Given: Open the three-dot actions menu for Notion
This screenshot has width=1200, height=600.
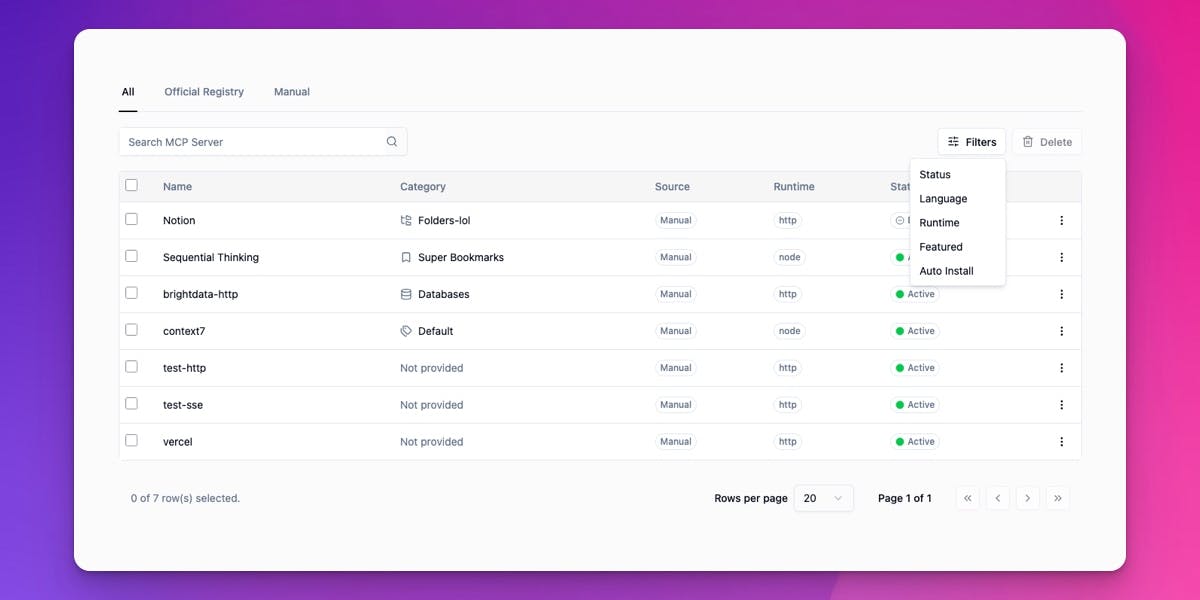Looking at the screenshot, I should point(1062,220).
